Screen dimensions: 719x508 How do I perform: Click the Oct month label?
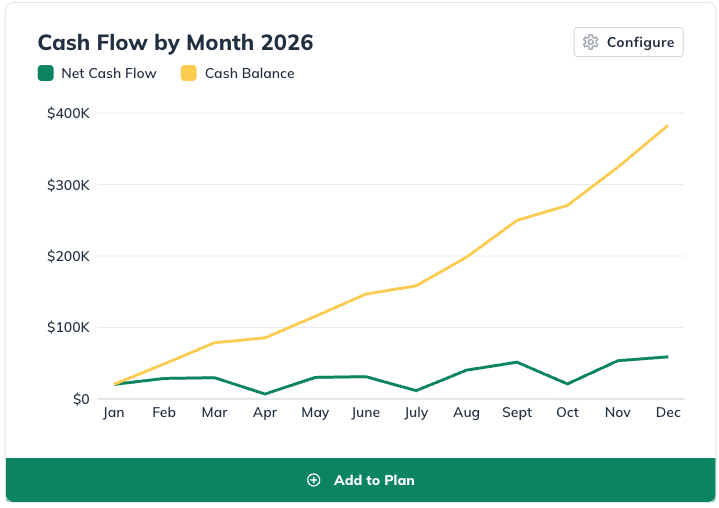coord(567,413)
